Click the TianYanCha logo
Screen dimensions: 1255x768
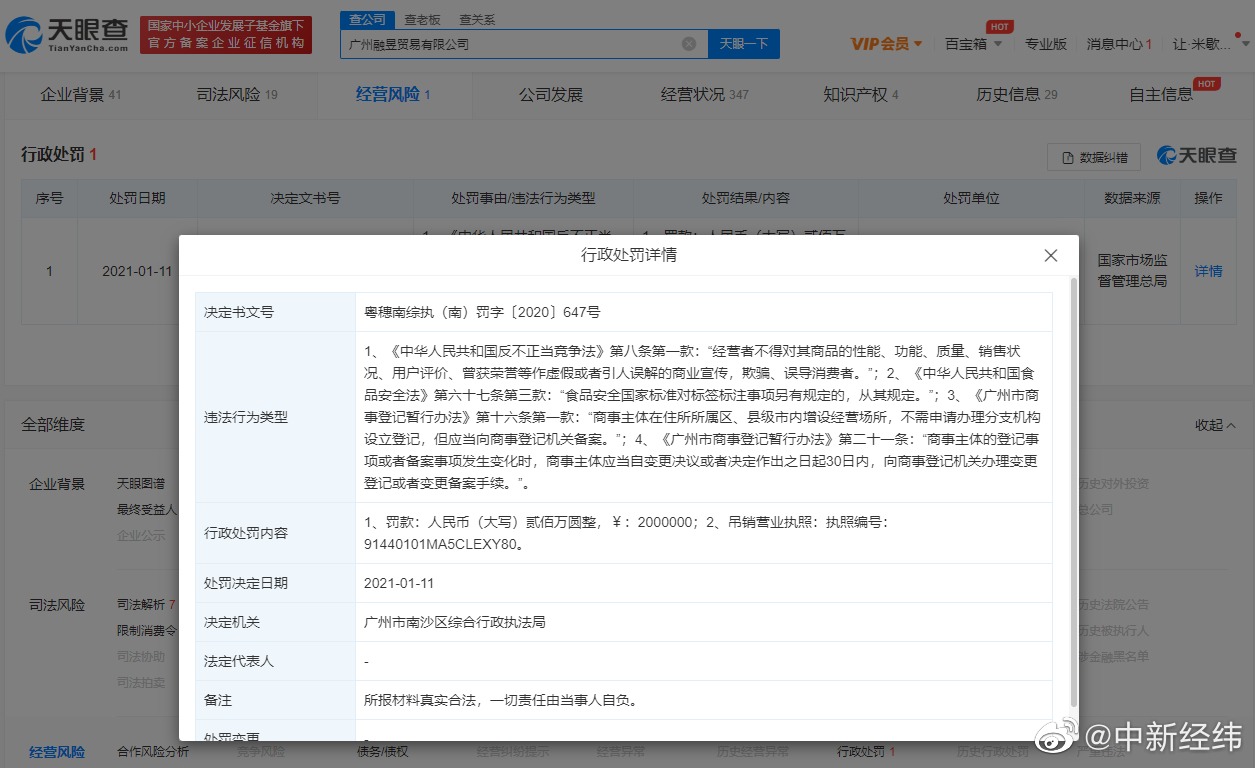tap(68, 35)
